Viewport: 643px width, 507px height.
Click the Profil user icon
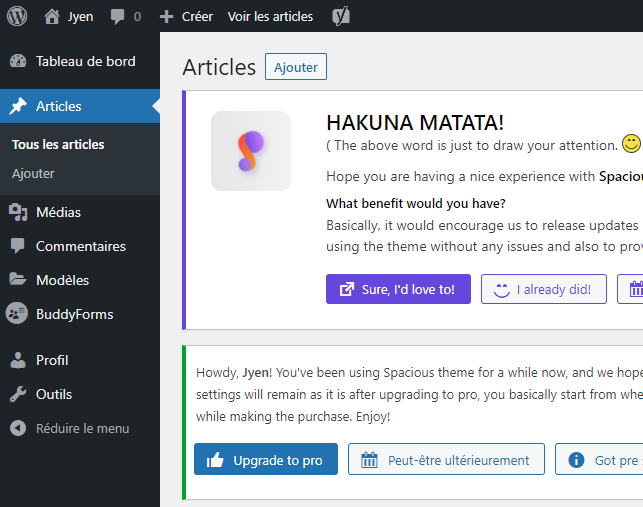[x=18, y=360]
